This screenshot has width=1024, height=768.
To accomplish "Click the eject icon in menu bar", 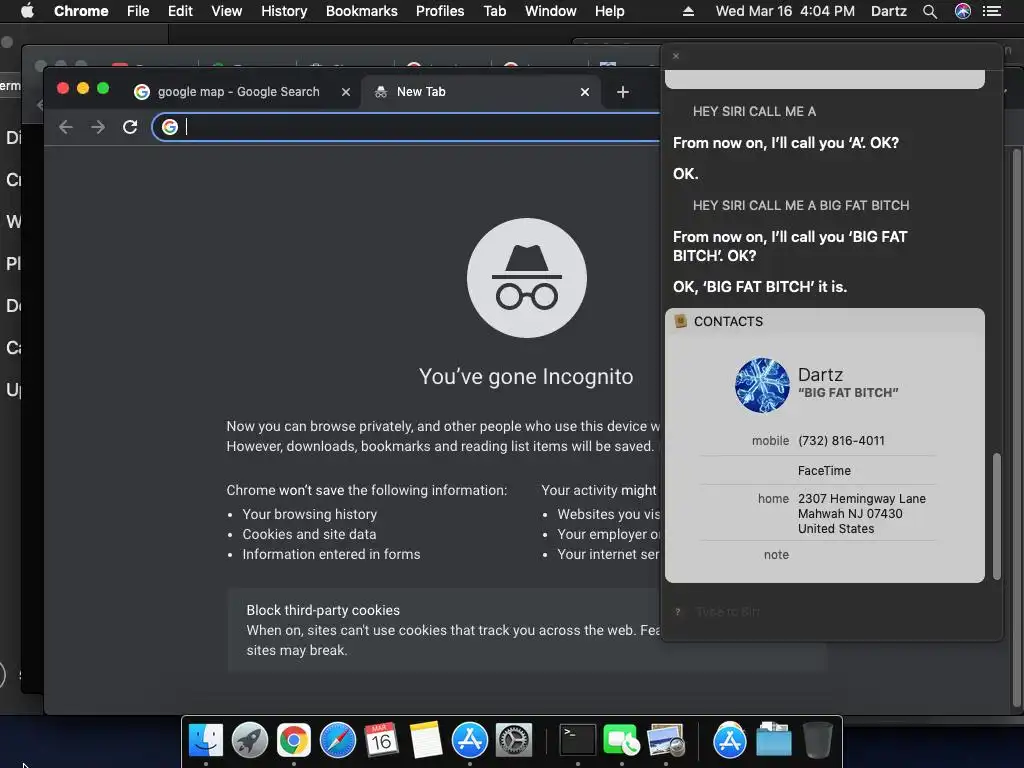I will (688, 11).
